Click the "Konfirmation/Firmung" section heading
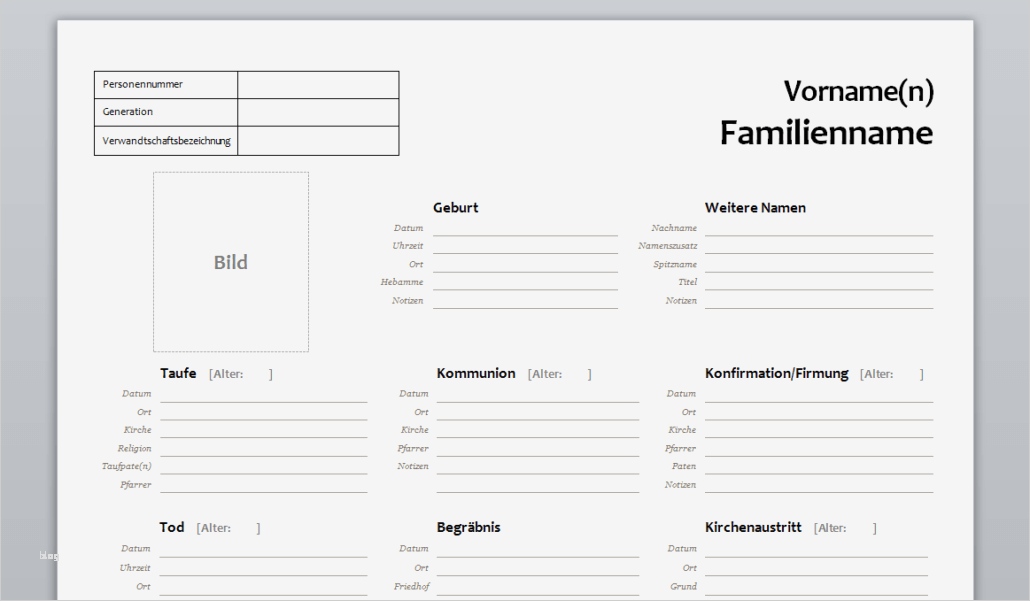1030x601 pixels. (x=776, y=373)
